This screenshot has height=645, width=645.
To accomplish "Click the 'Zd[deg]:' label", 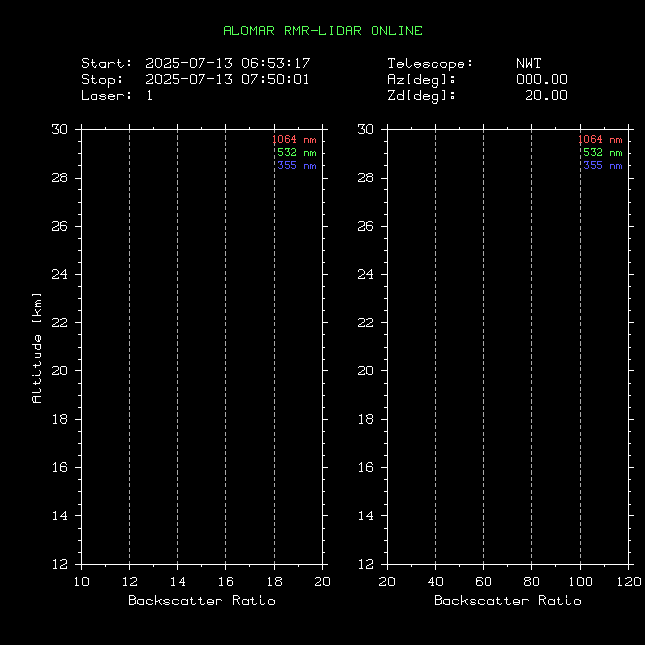I will (421, 96).
